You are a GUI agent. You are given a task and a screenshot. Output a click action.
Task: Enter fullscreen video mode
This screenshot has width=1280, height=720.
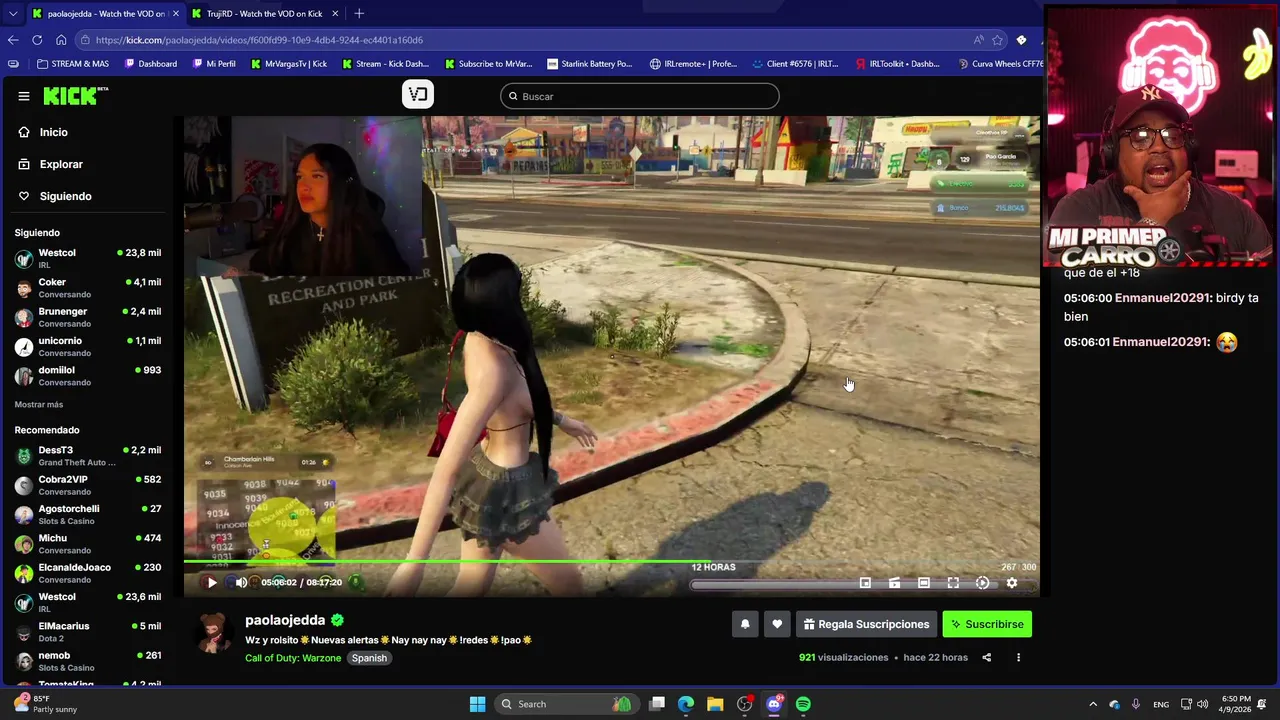click(x=953, y=583)
